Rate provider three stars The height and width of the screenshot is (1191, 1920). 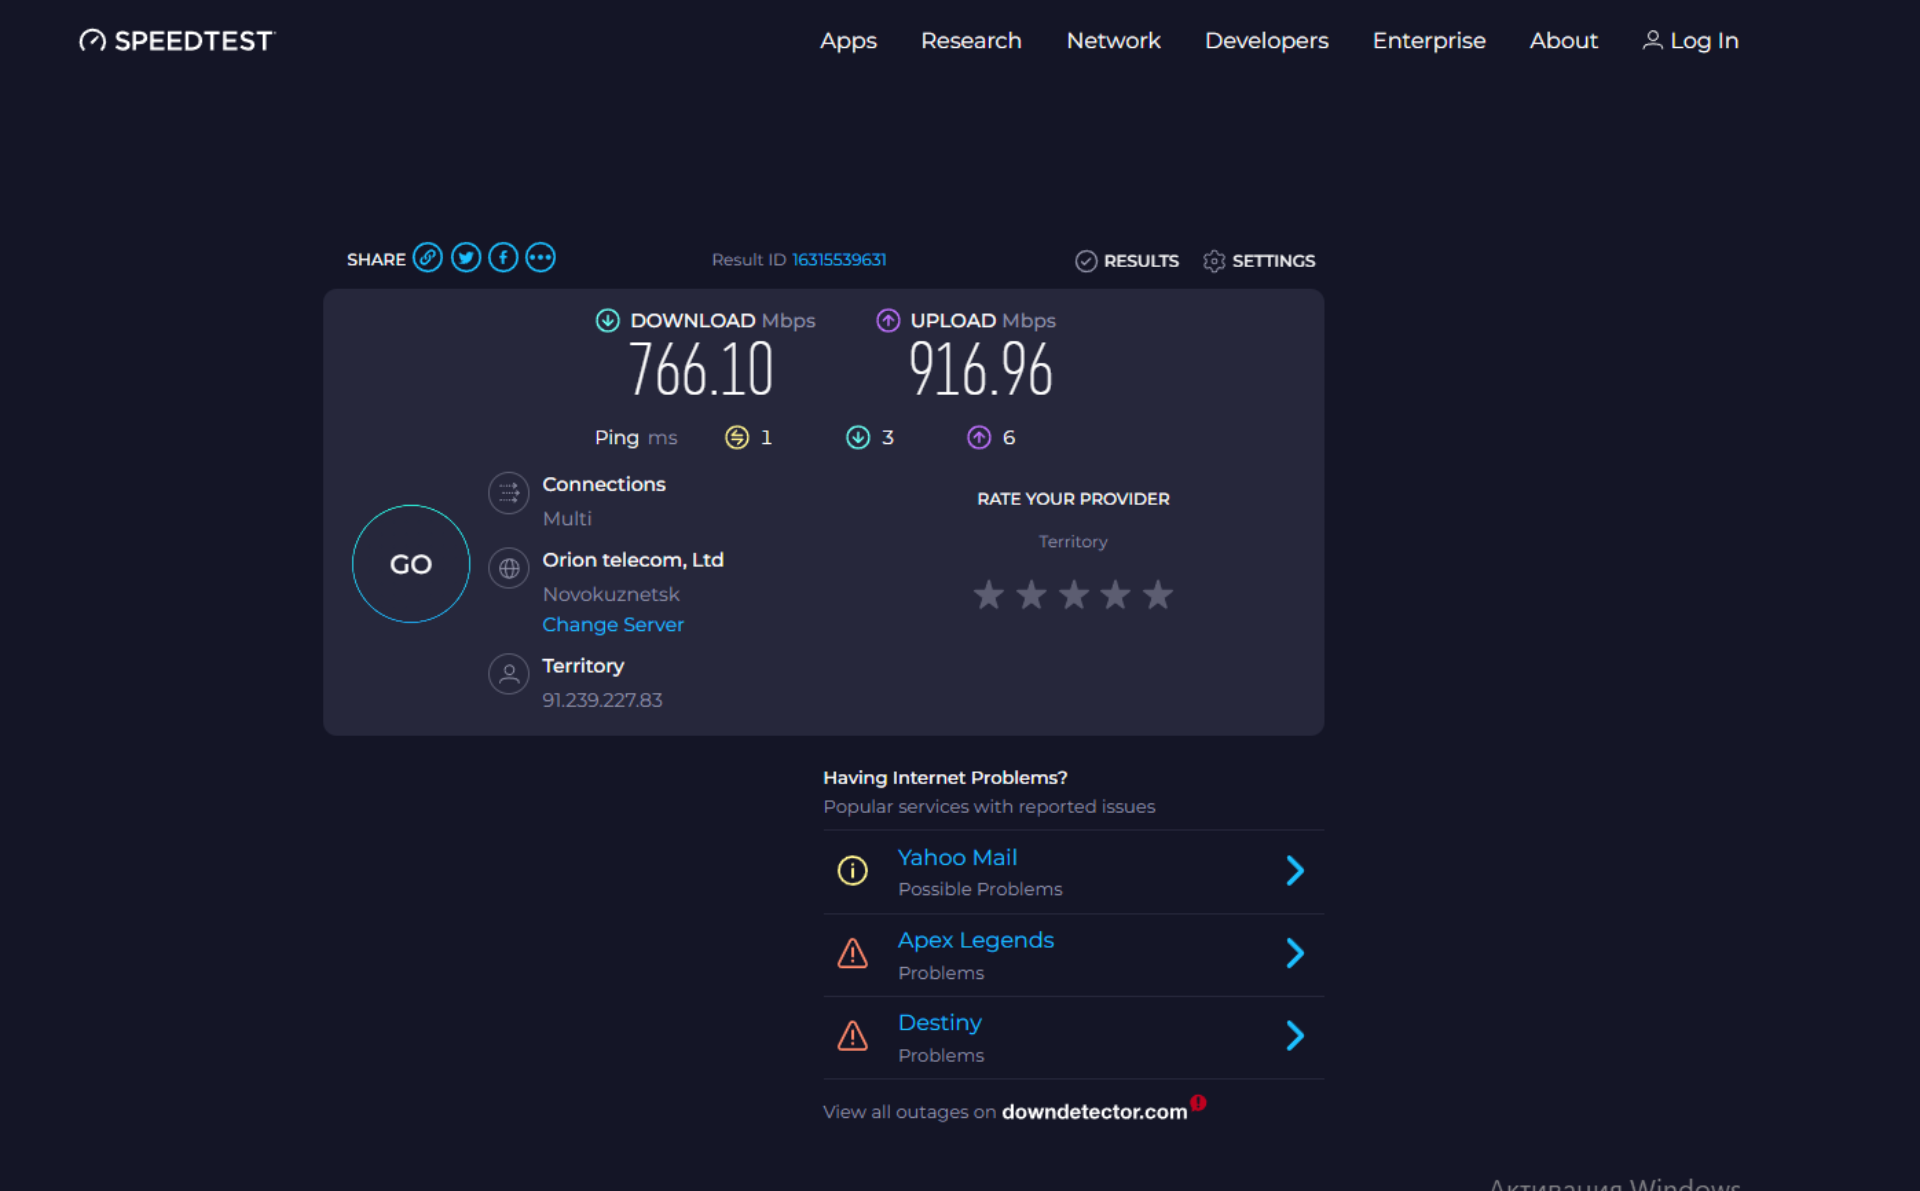click(x=1074, y=595)
